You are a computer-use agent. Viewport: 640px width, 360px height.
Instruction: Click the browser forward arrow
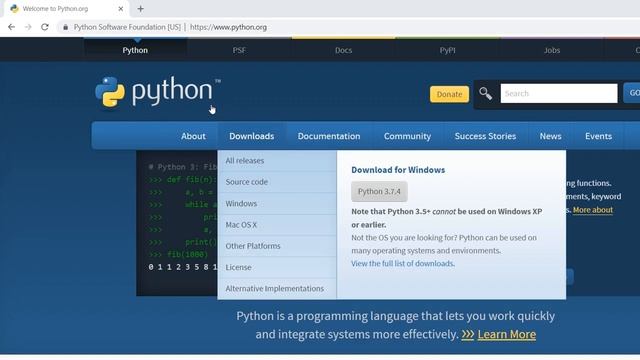pyautogui.click(x=28, y=27)
